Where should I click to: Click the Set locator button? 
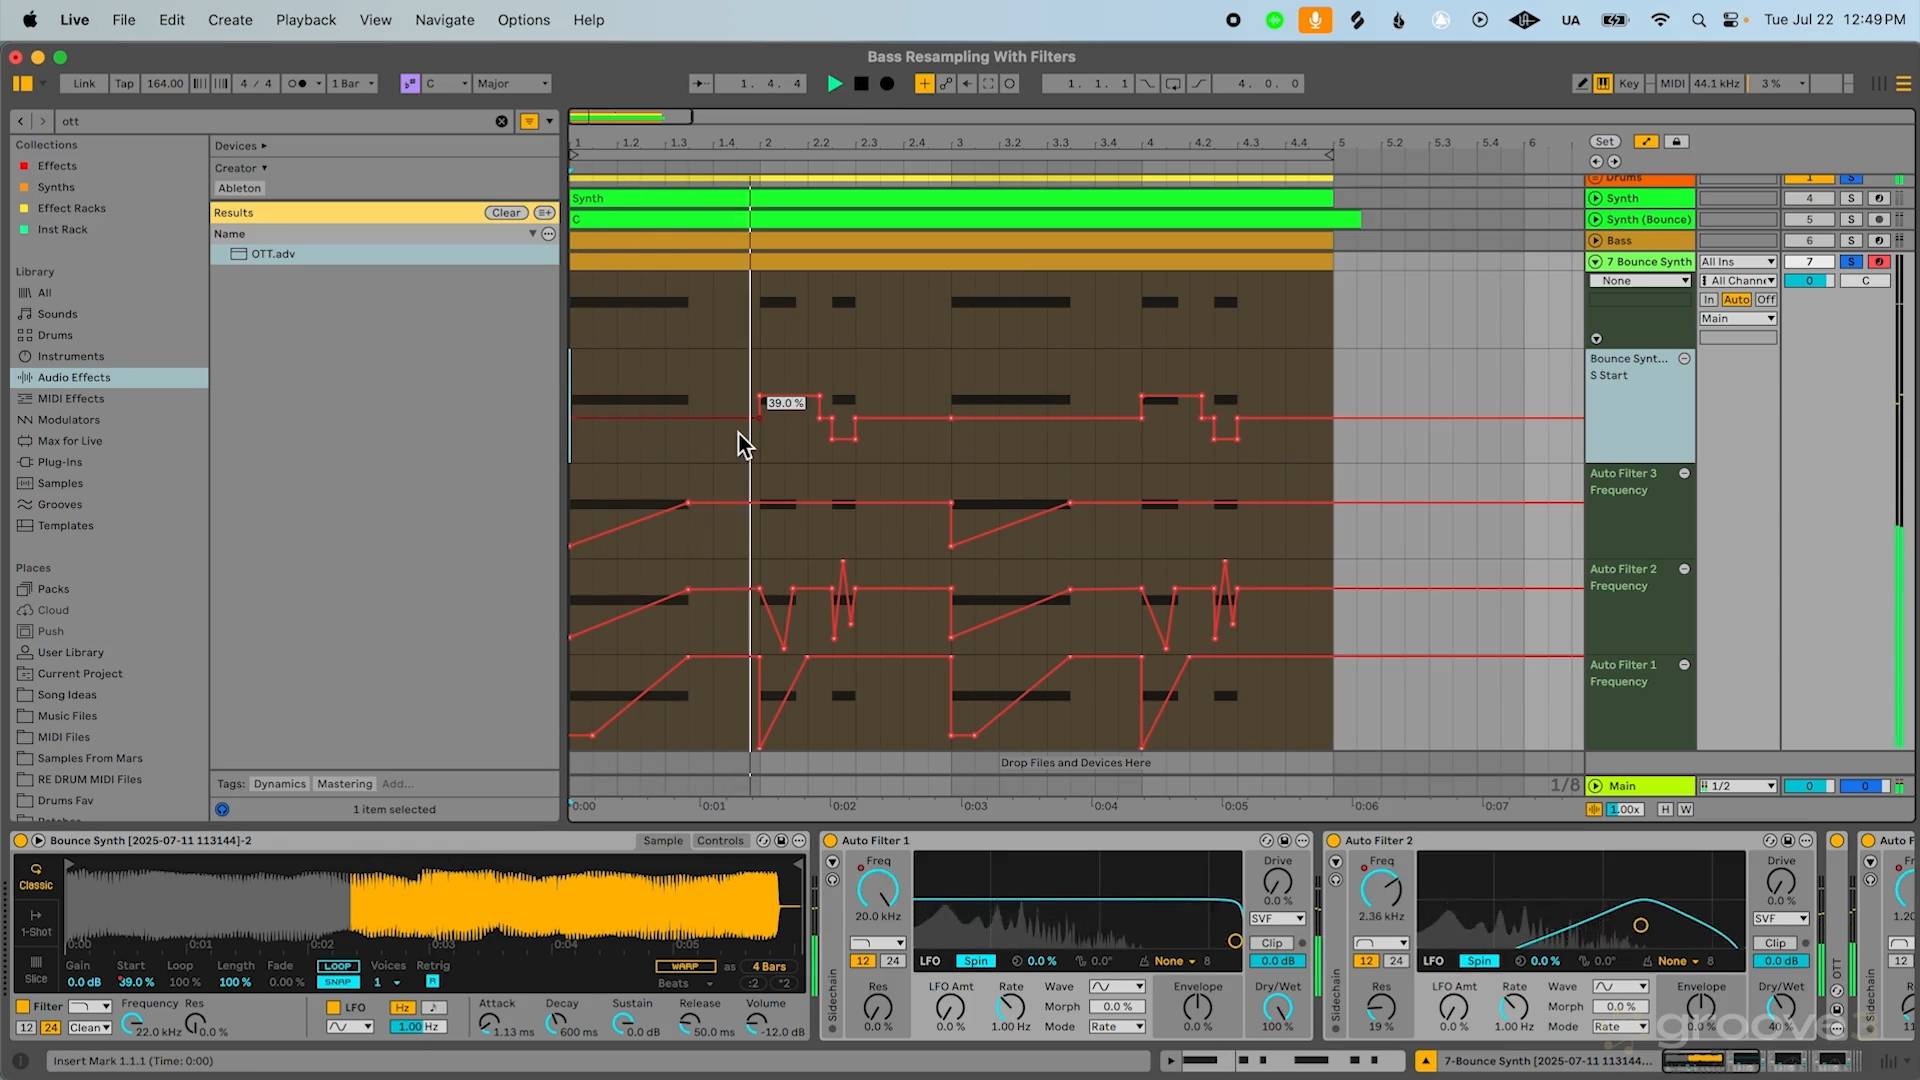coord(1604,141)
